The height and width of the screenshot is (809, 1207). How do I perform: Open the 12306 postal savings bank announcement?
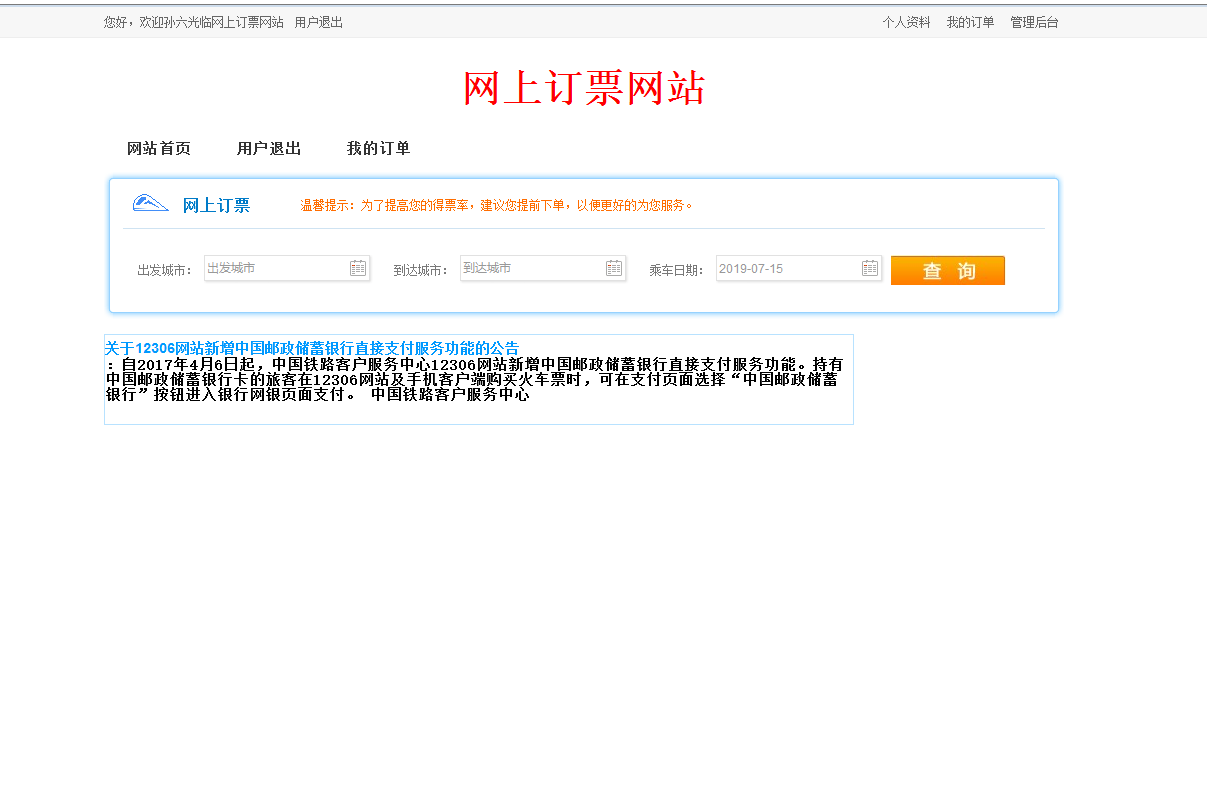pos(311,347)
